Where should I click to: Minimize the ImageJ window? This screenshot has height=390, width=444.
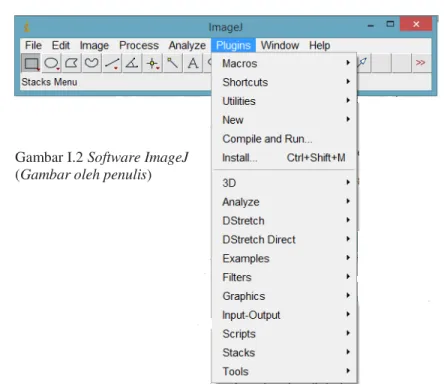tap(371, 25)
